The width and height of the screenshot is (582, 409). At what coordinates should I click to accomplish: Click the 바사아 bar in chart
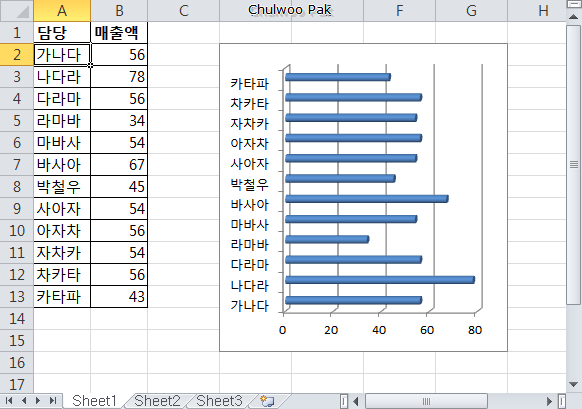[x=367, y=199]
